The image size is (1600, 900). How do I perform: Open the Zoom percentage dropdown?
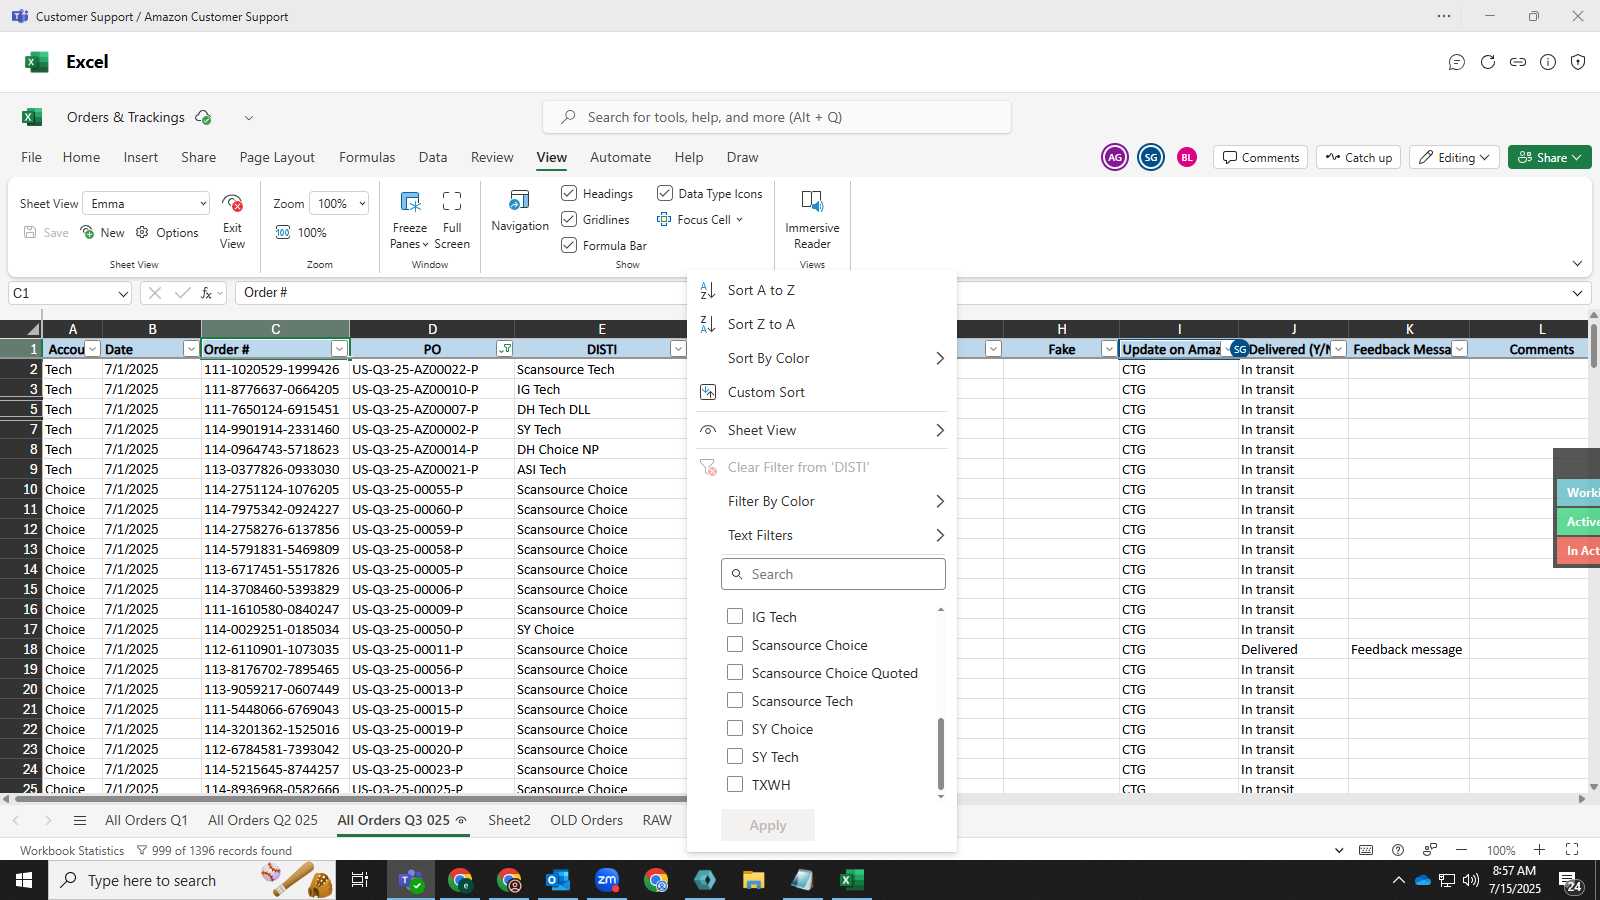point(339,203)
